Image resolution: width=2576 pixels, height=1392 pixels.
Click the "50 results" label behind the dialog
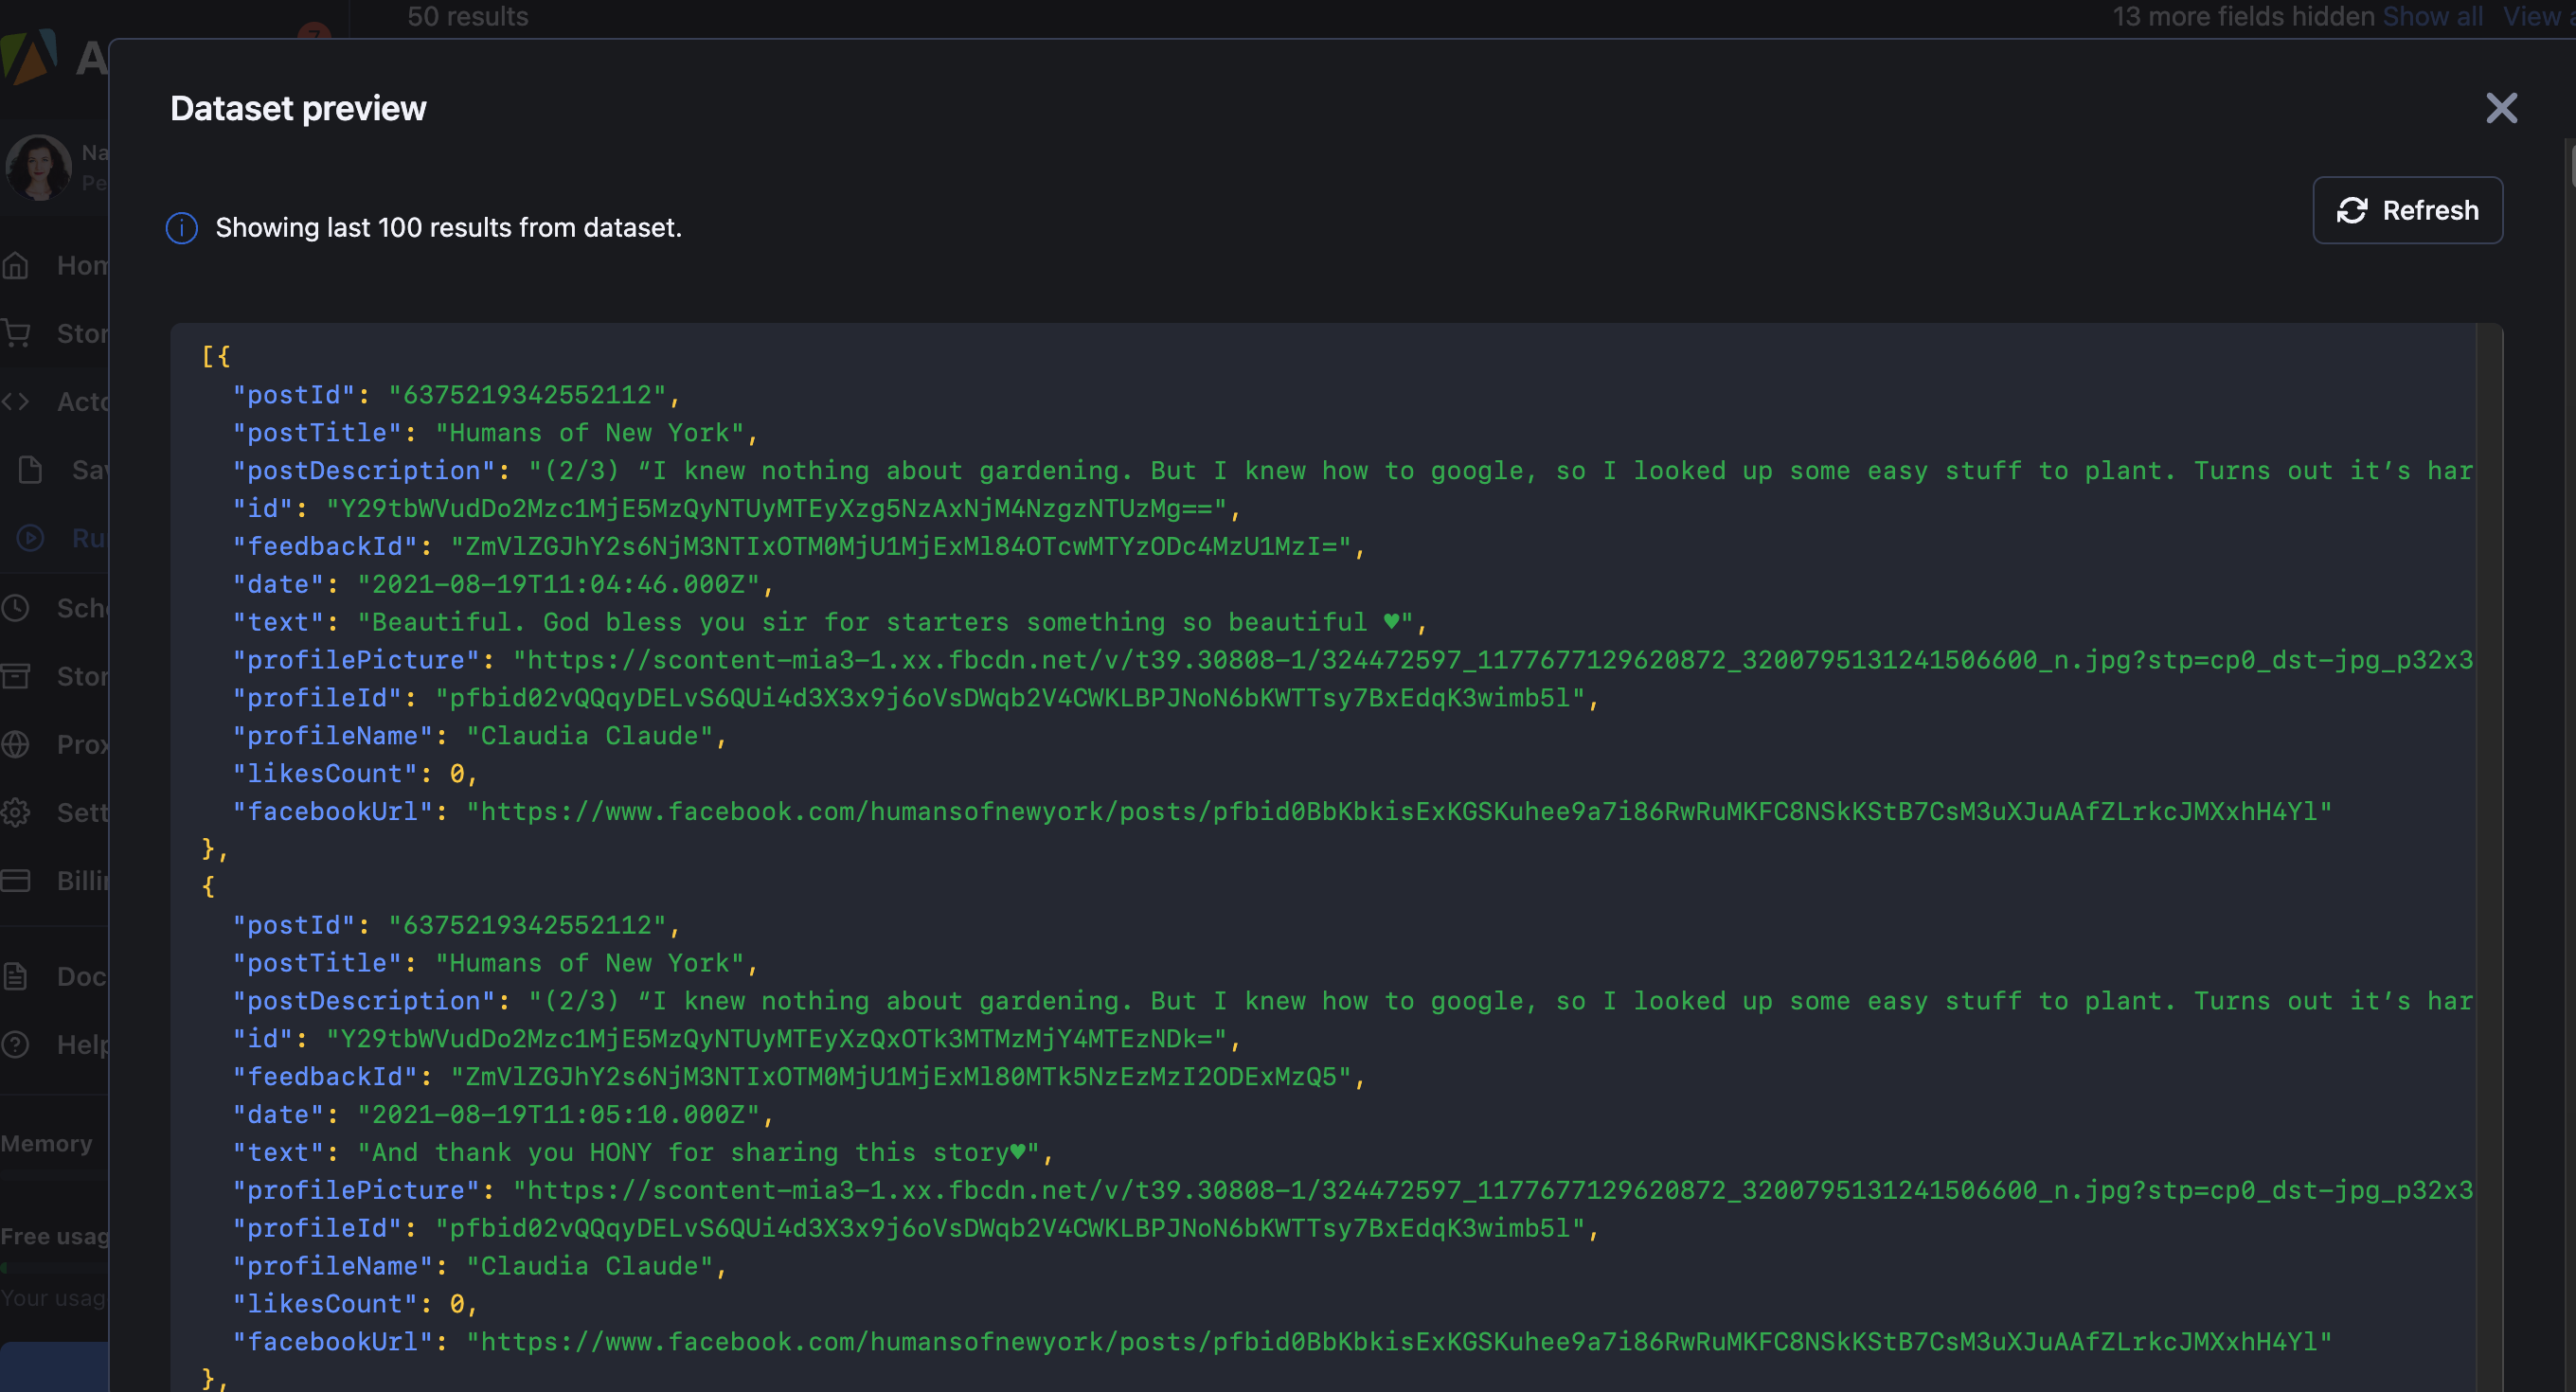pyautogui.click(x=467, y=16)
